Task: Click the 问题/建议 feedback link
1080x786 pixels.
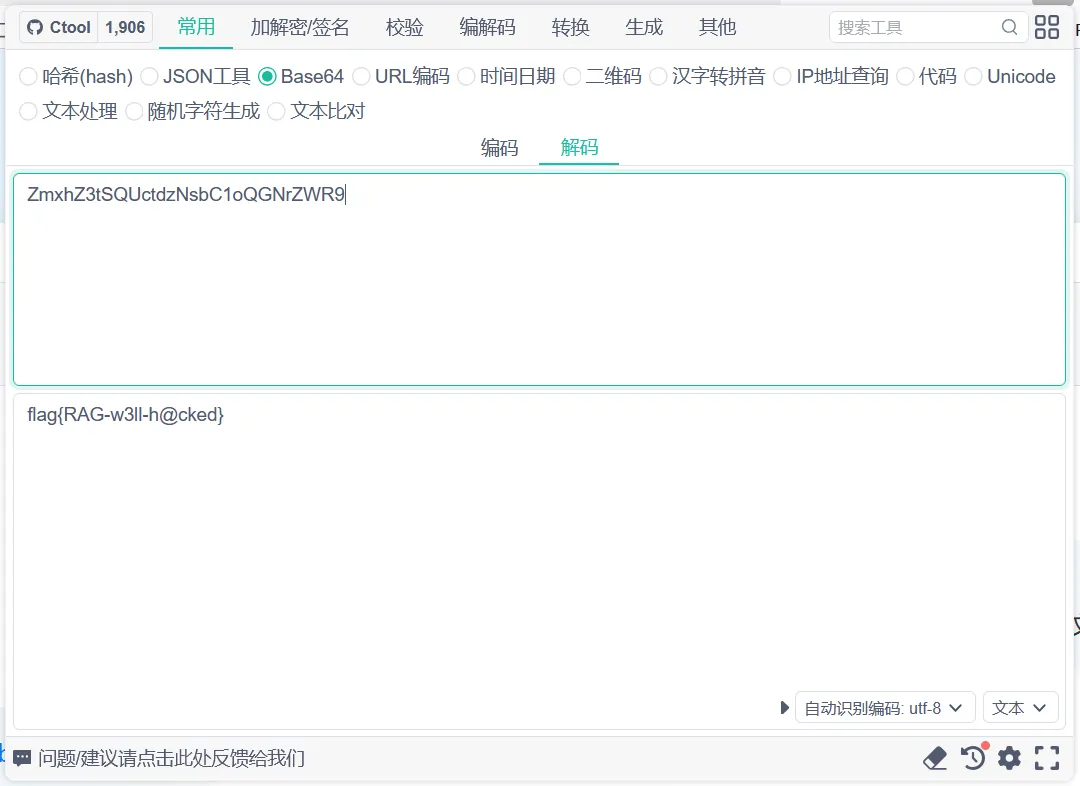Action: [x=171, y=758]
